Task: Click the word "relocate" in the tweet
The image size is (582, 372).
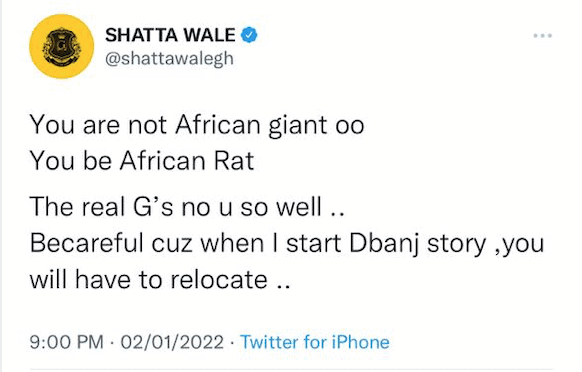Action: 219,280
